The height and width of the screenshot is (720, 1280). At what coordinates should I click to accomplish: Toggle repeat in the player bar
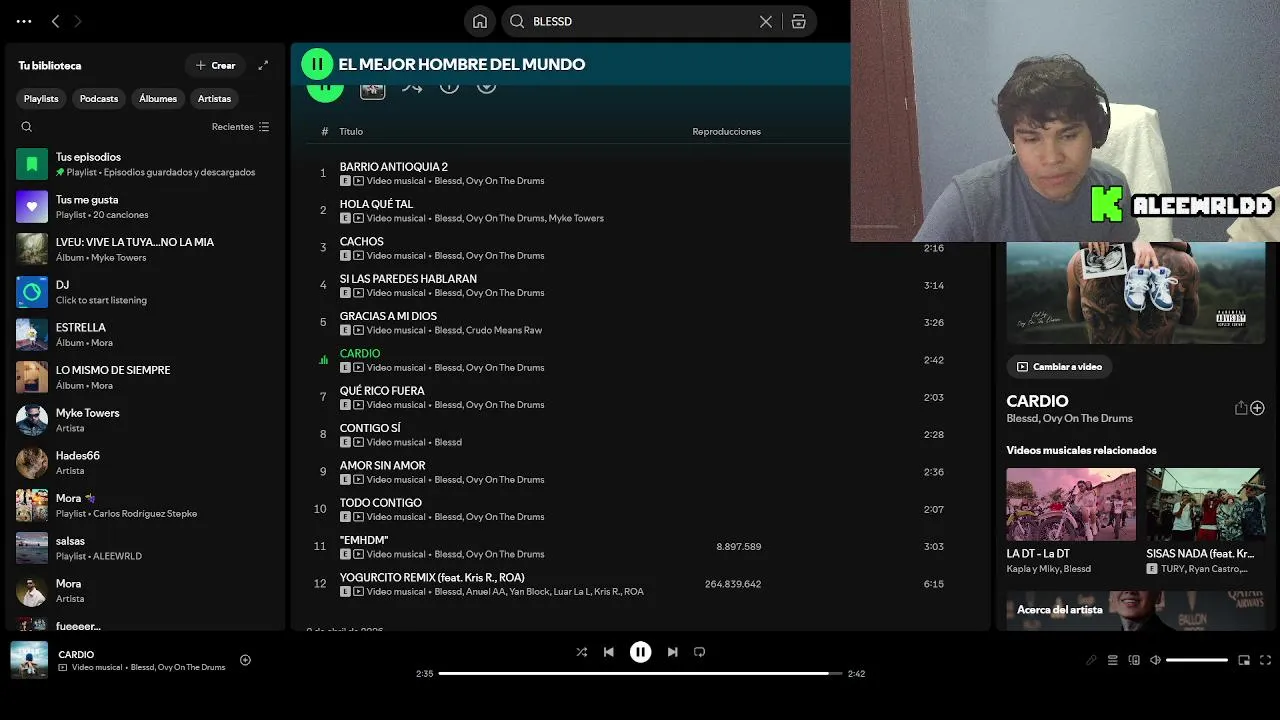[699, 652]
